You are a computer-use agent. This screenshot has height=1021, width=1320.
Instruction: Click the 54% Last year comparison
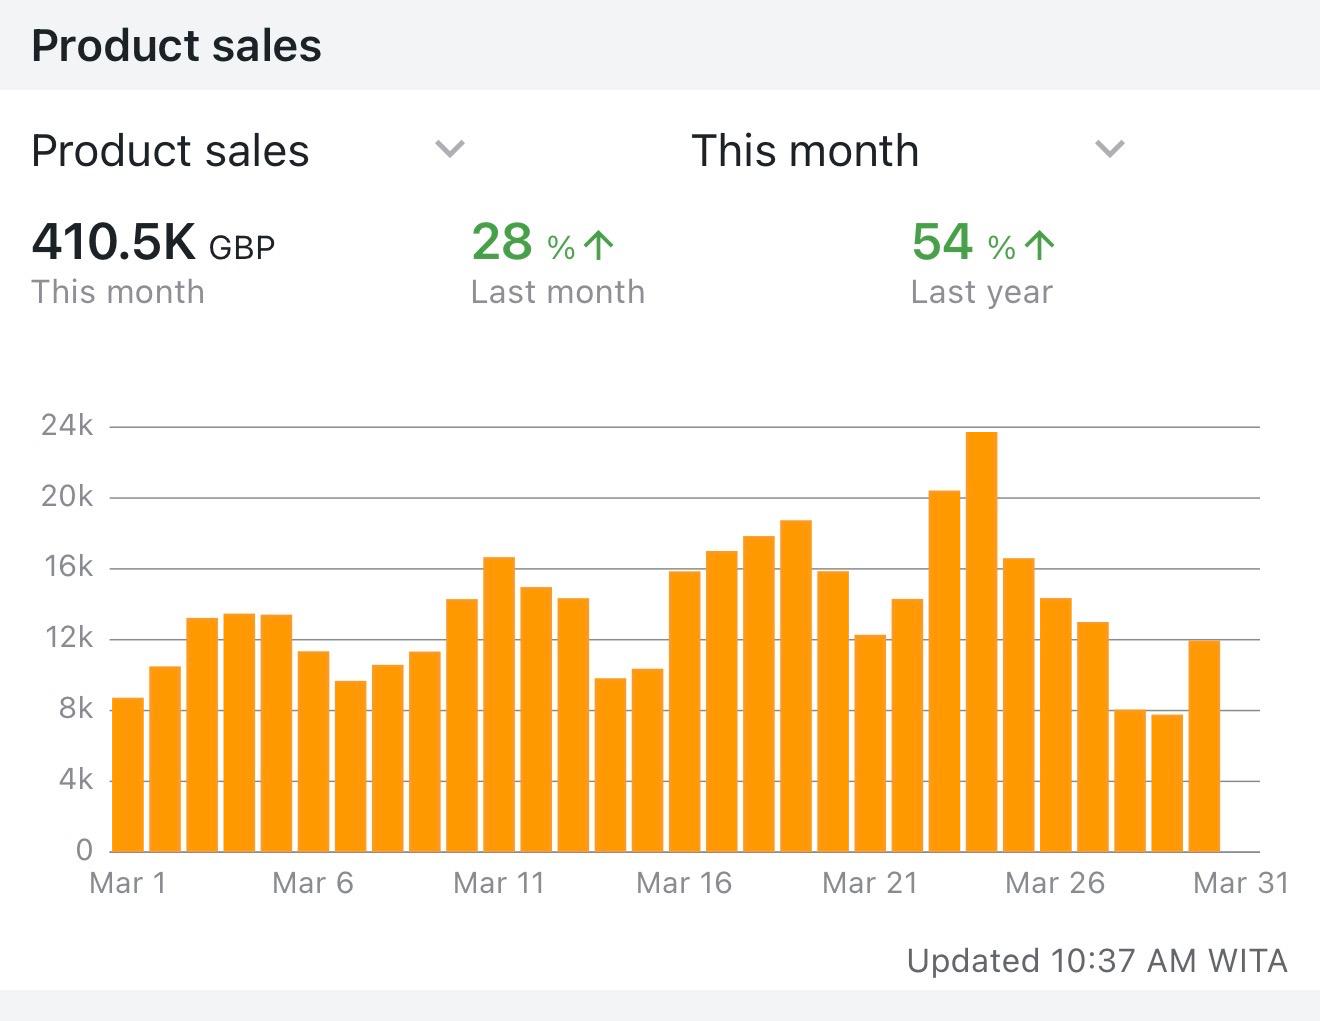(x=983, y=264)
